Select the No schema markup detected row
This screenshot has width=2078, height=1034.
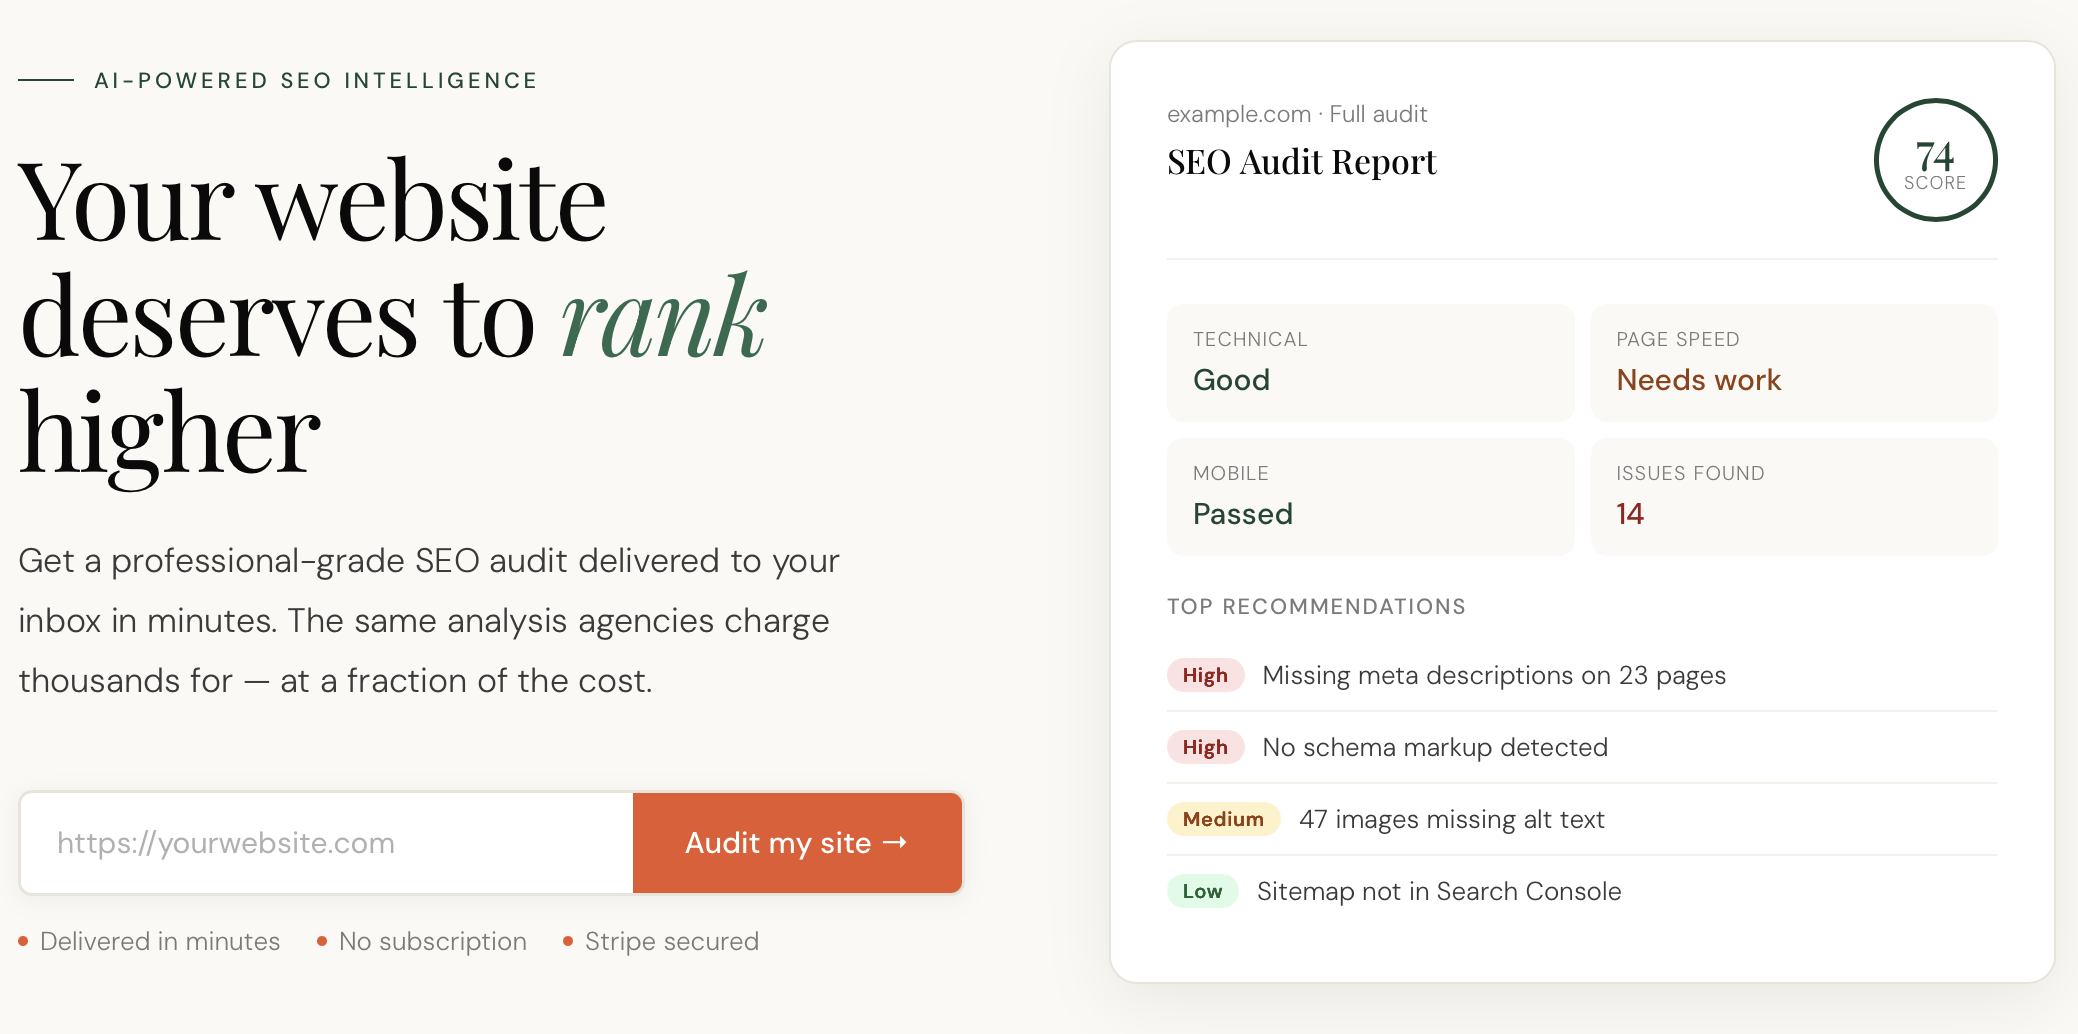click(1434, 747)
